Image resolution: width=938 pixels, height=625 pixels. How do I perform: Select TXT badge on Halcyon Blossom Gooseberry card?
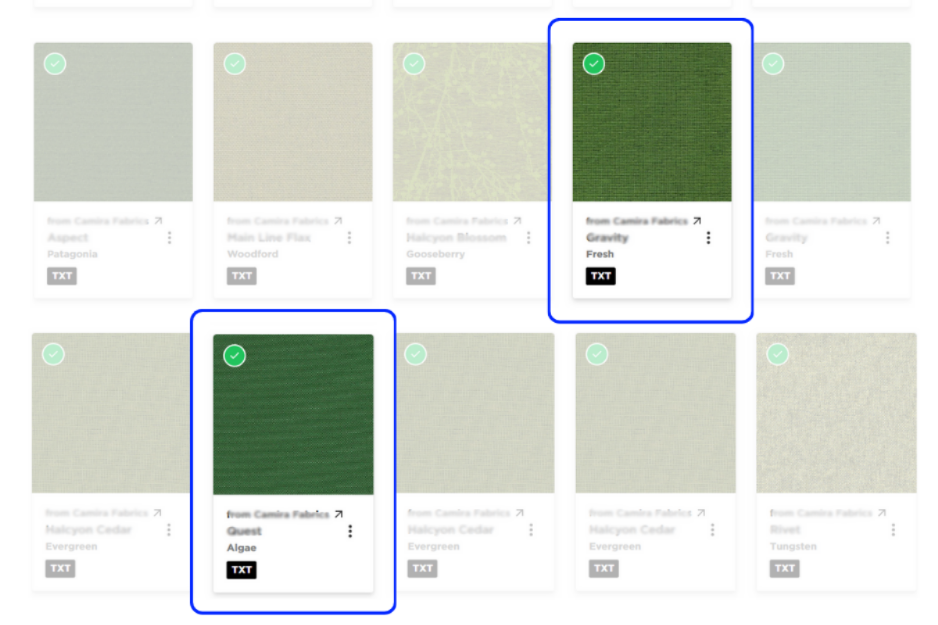(x=421, y=276)
